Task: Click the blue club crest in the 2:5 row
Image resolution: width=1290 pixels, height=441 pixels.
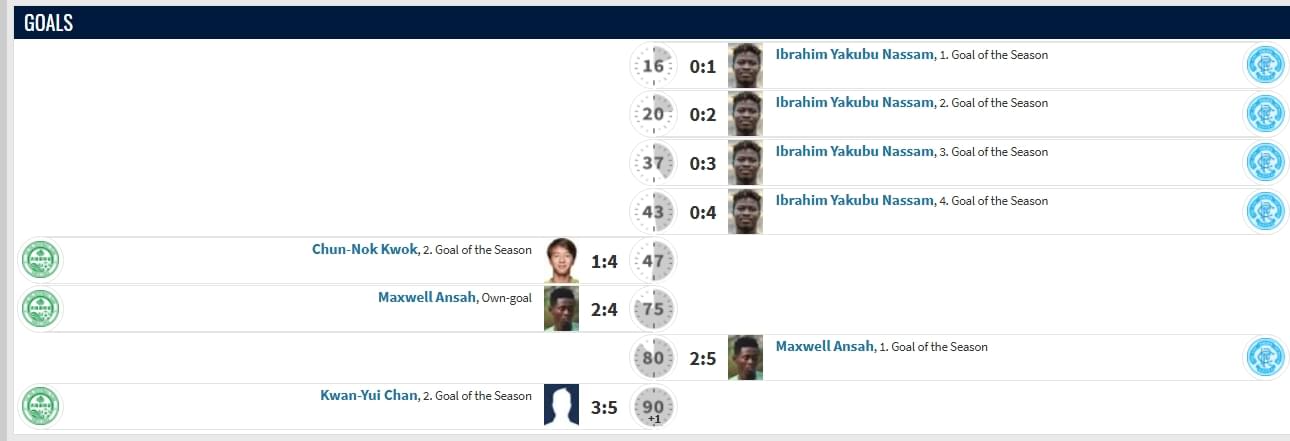Action: coord(1265,358)
